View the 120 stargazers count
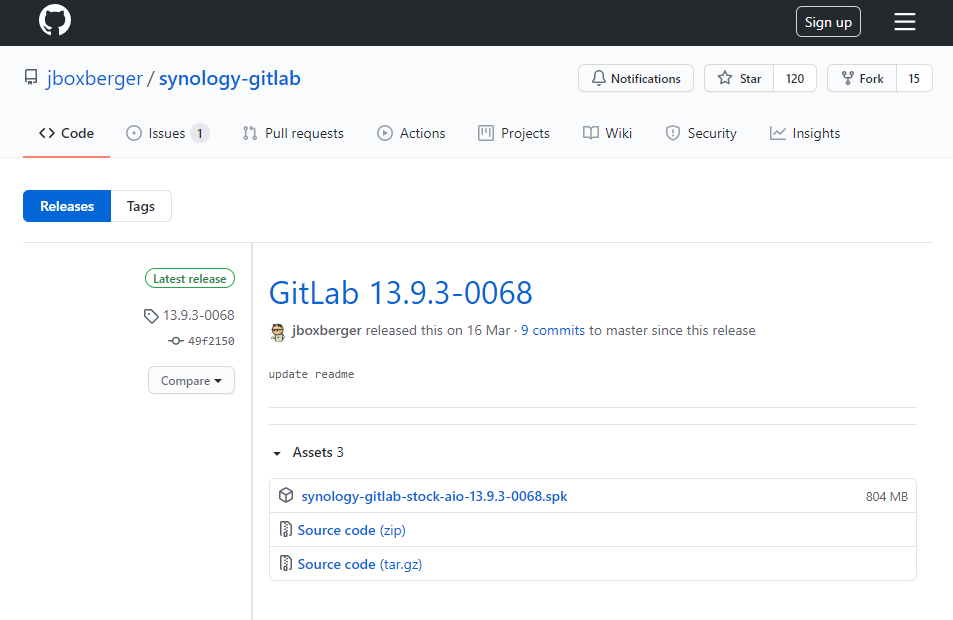 pyautogui.click(x=794, y=78)
